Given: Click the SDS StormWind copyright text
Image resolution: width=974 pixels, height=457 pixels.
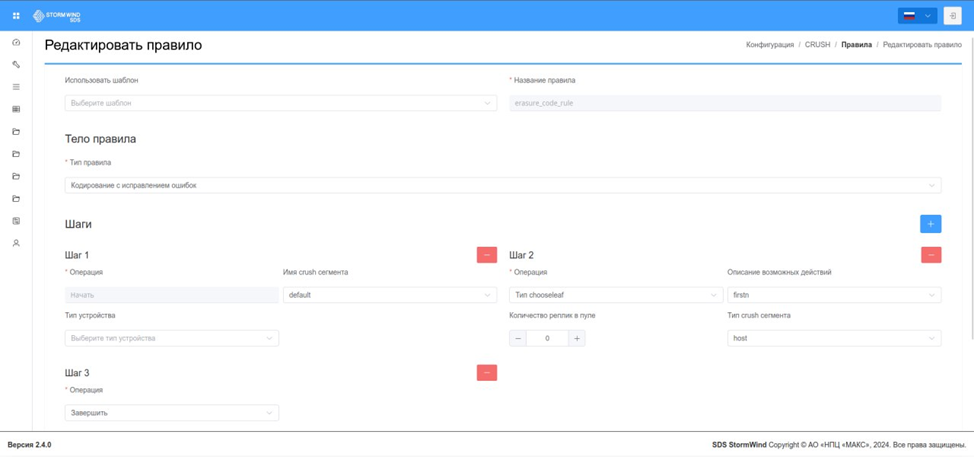Looking at the screenshot, I should (839, 445).
